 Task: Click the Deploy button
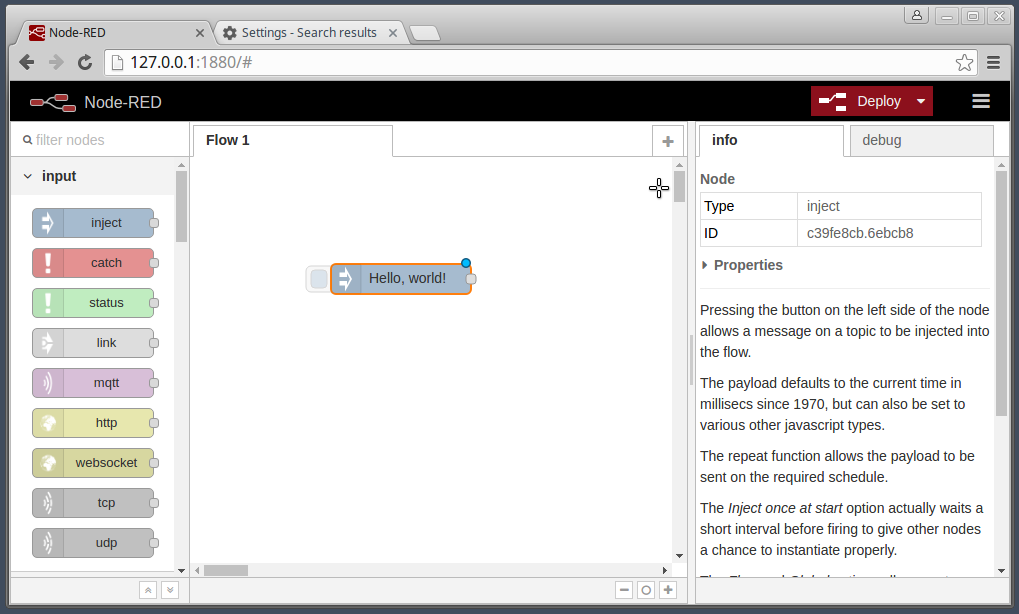pyautogui.click(x=860, y=101)
